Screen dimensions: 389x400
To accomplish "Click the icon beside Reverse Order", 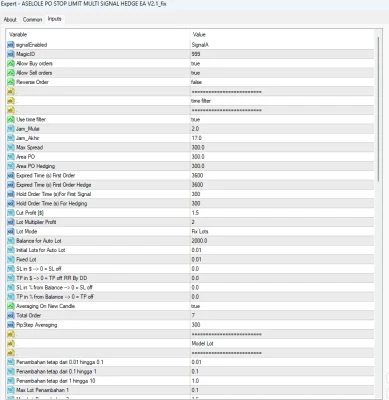I will coord(11,82).
